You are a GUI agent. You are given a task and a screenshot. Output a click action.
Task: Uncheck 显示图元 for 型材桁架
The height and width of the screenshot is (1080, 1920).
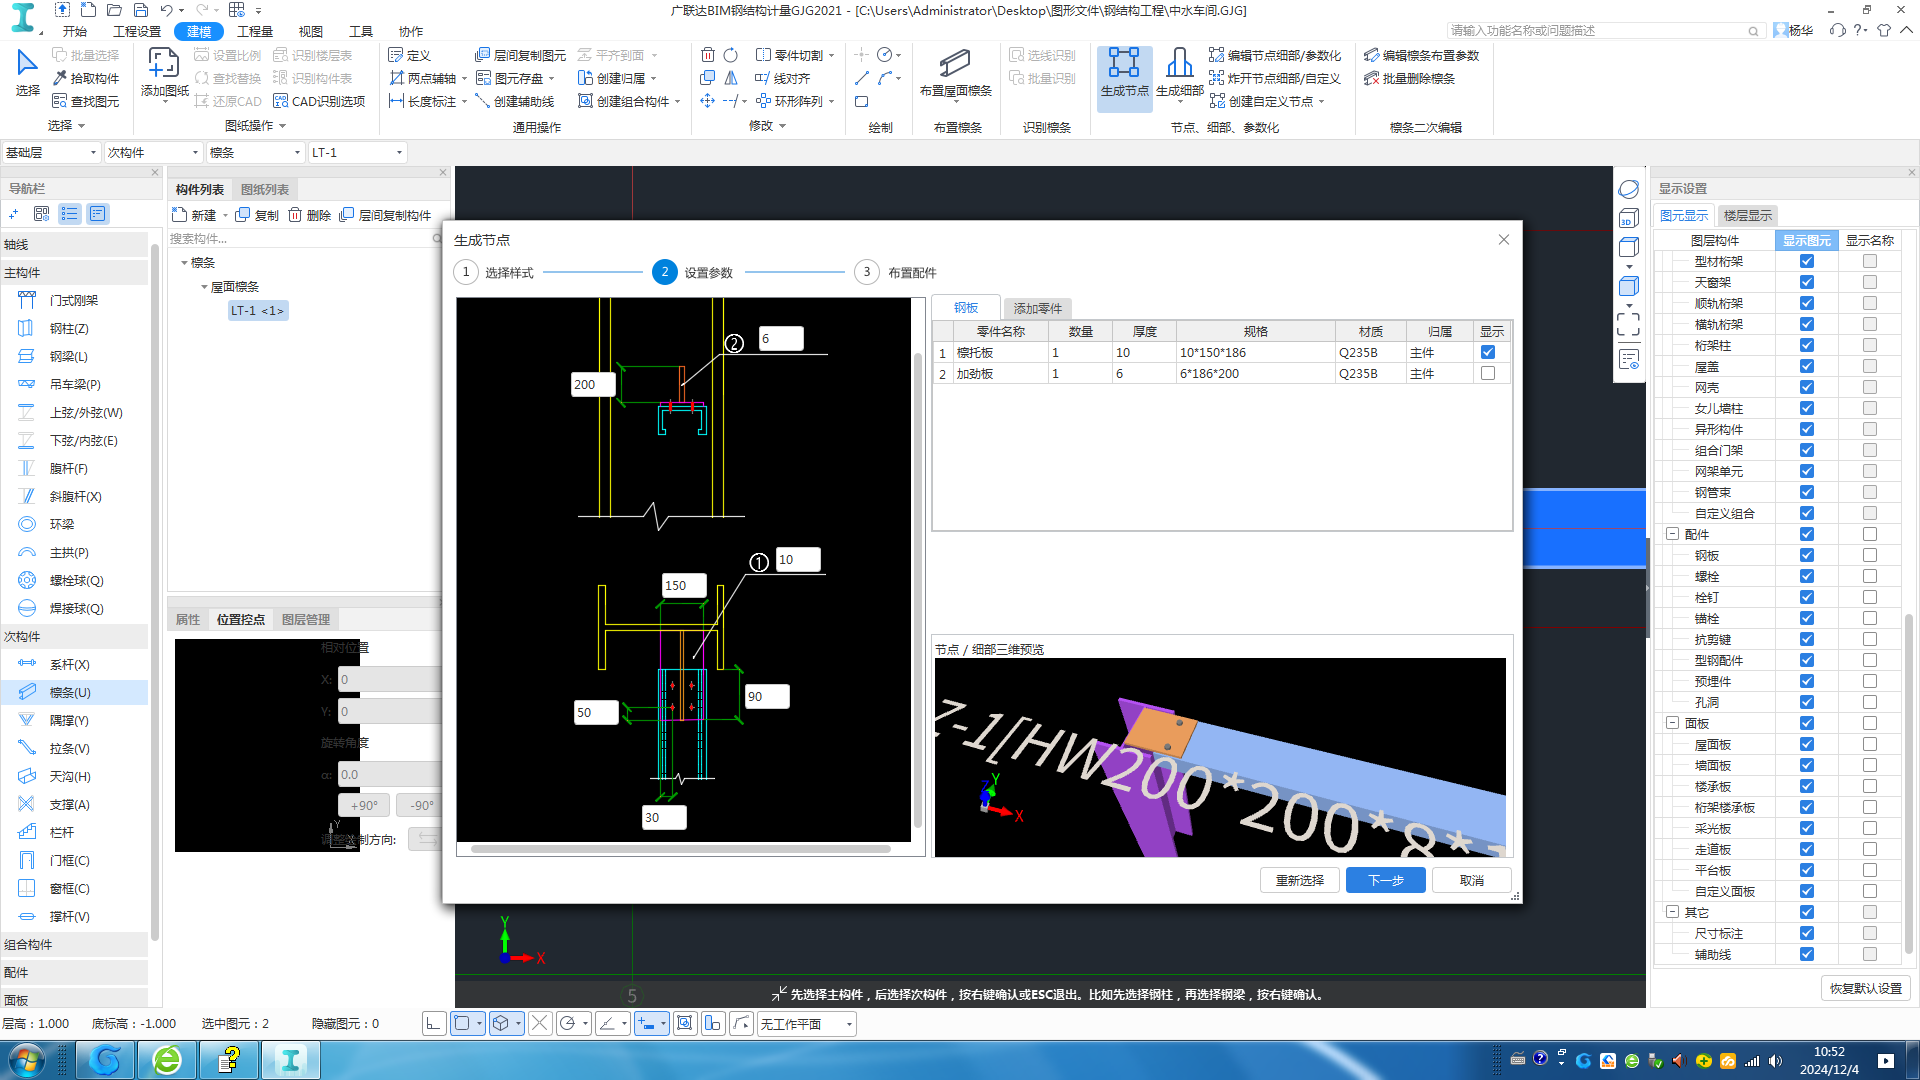pyautogui.click(x=1806, y=261)
